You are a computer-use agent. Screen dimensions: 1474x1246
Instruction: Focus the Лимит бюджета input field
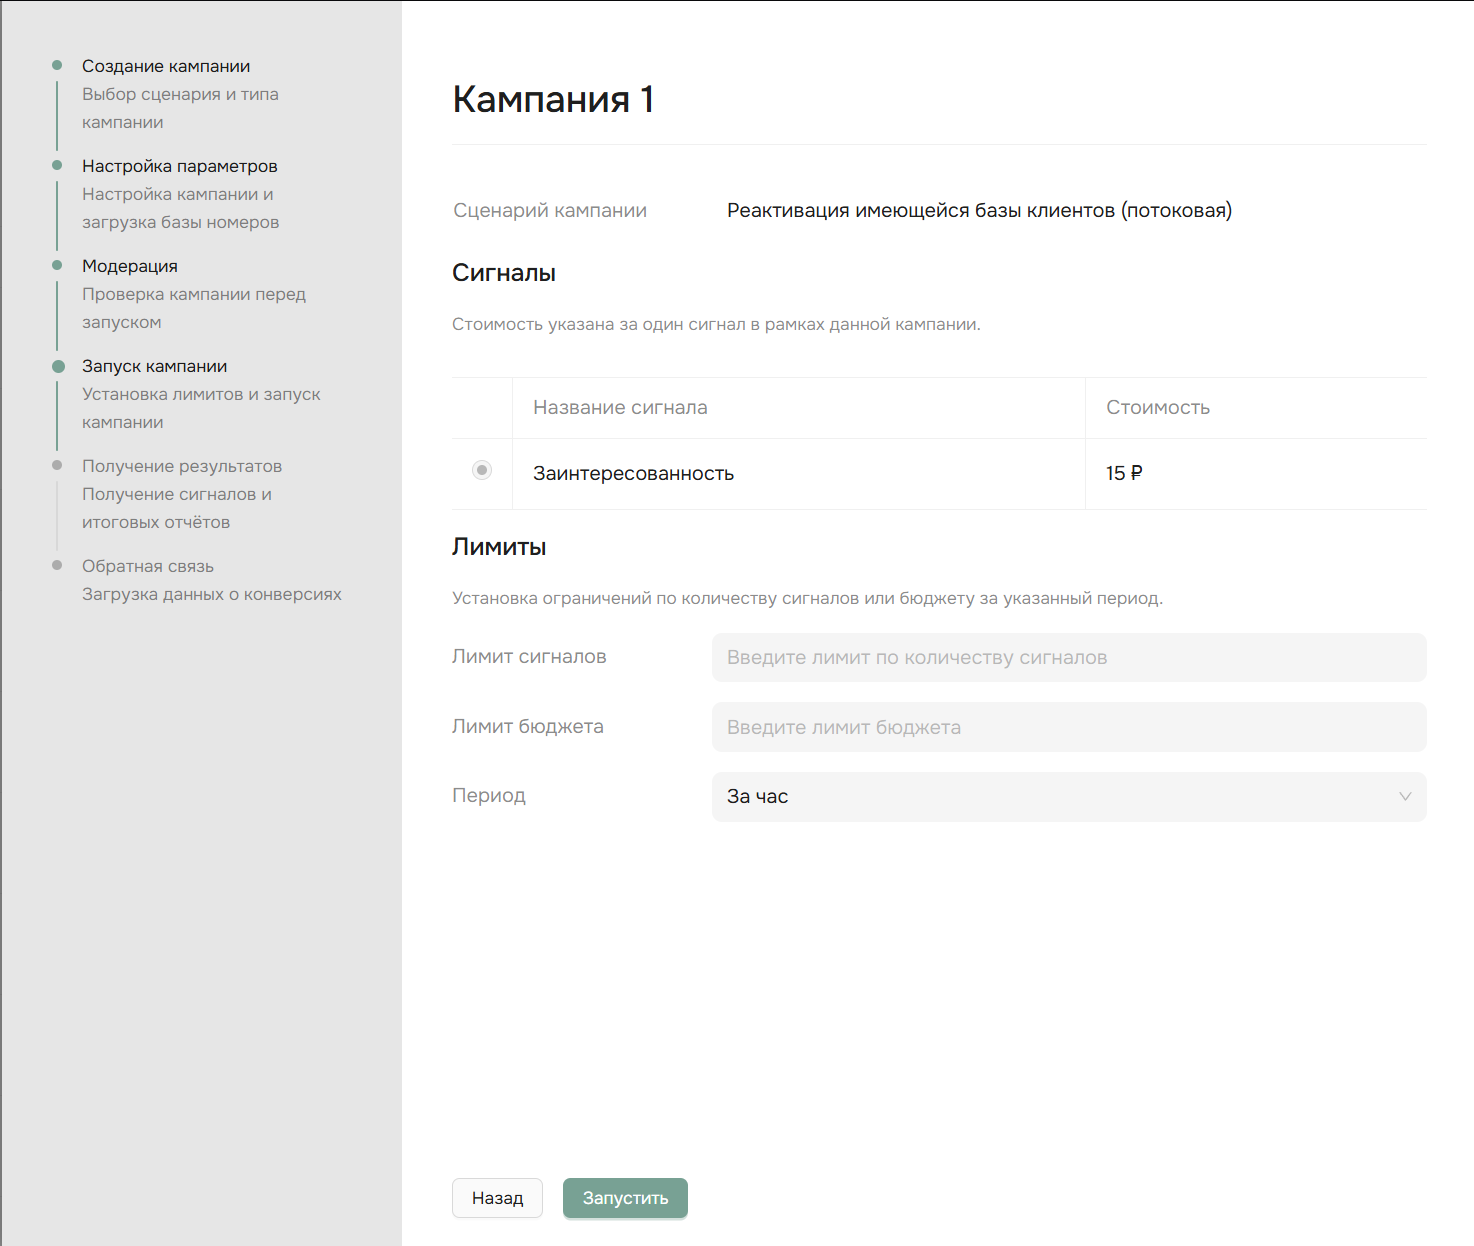[x=1068, y=728]
